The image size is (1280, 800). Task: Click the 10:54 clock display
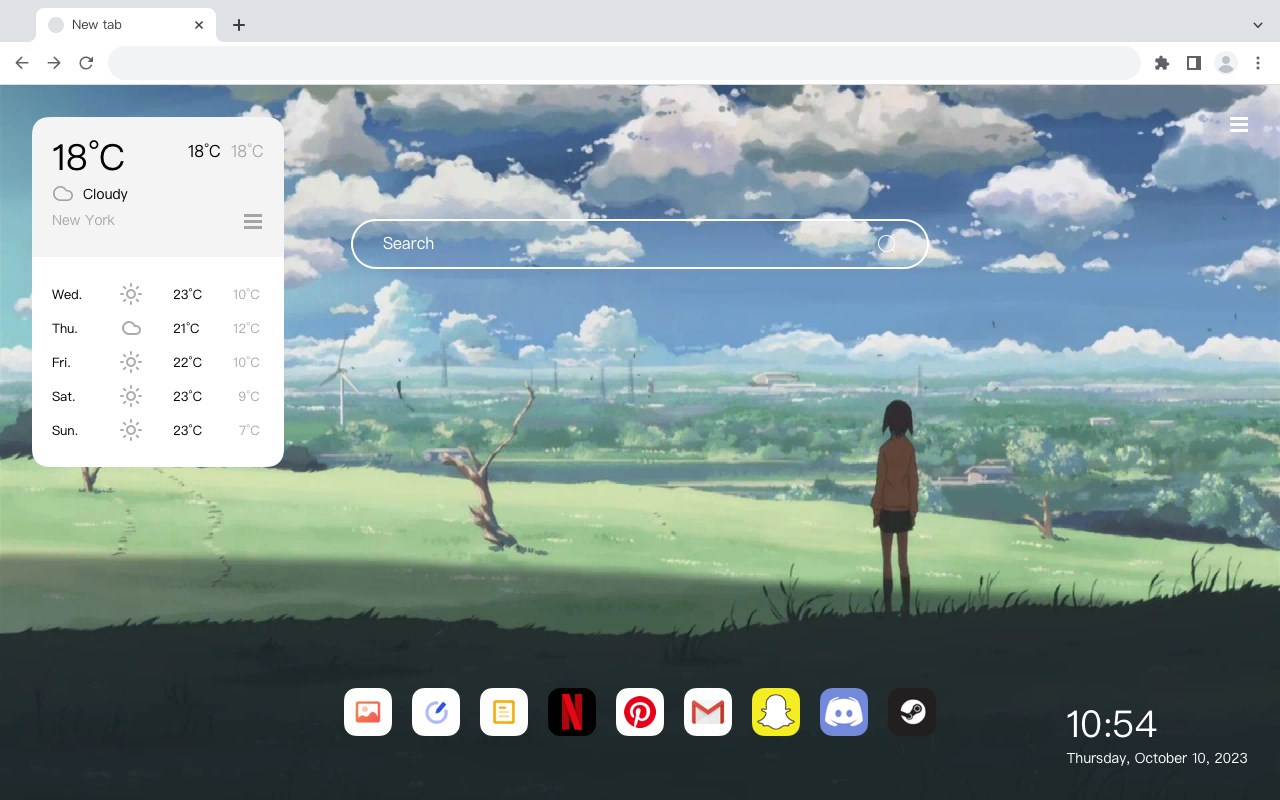coord(1111,724)
